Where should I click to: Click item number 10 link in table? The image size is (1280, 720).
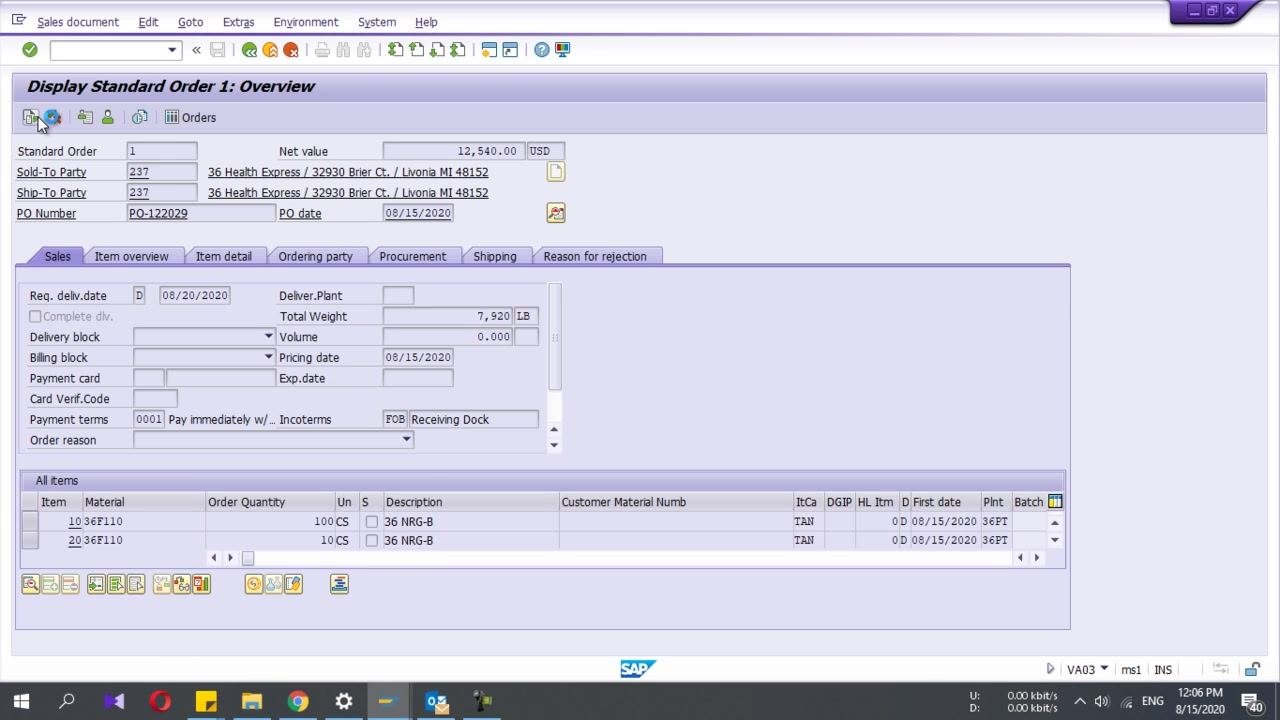(x=75, y=522)
